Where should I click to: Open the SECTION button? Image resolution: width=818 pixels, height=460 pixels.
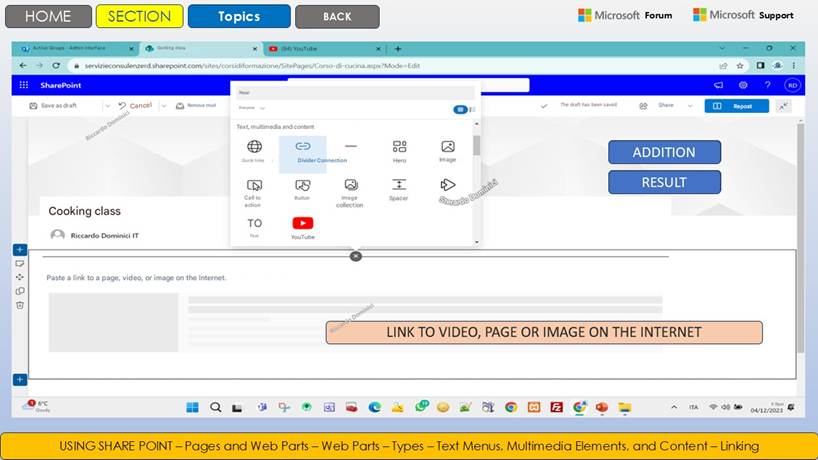click(x=140, y=16)
